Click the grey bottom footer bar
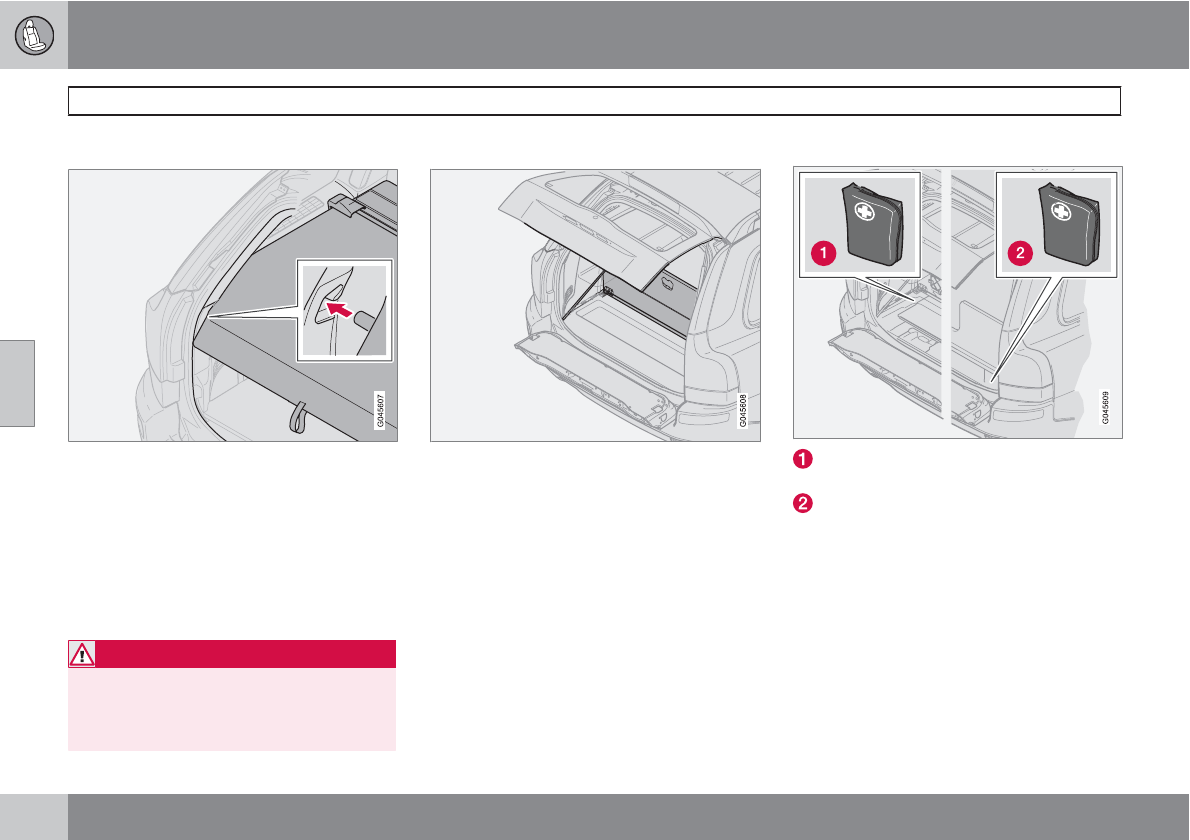 pyautogui.click(x=628, y=816)
